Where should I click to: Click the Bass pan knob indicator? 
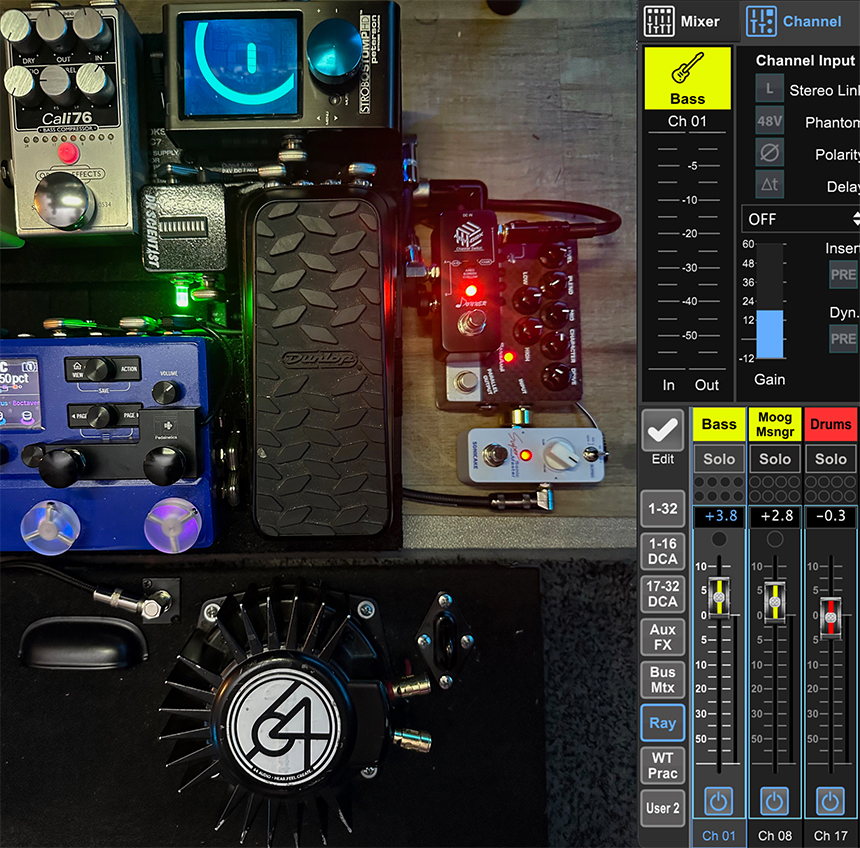coord(719,539)
